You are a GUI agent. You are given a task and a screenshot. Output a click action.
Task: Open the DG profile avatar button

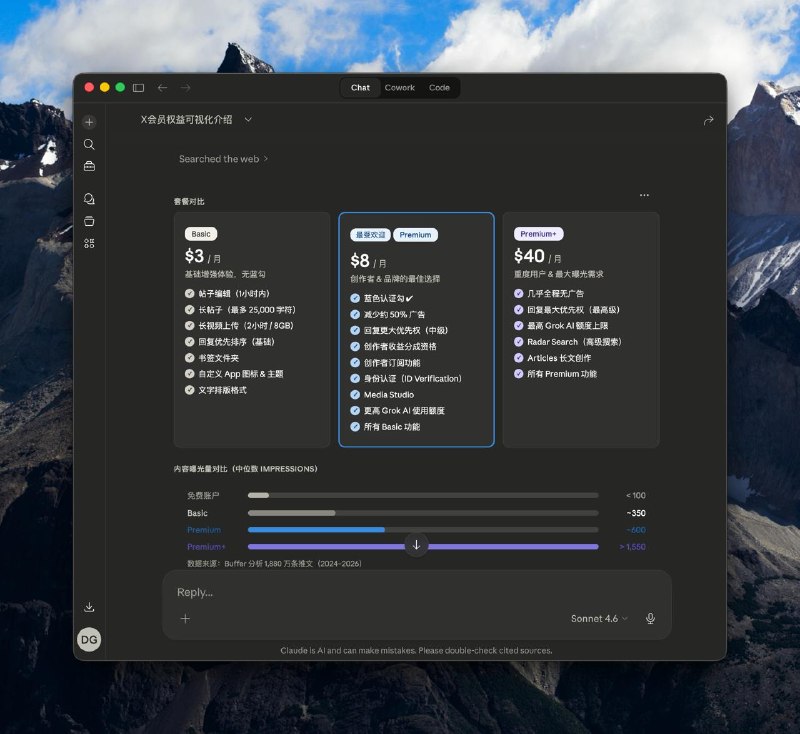(x=89, y=640)
